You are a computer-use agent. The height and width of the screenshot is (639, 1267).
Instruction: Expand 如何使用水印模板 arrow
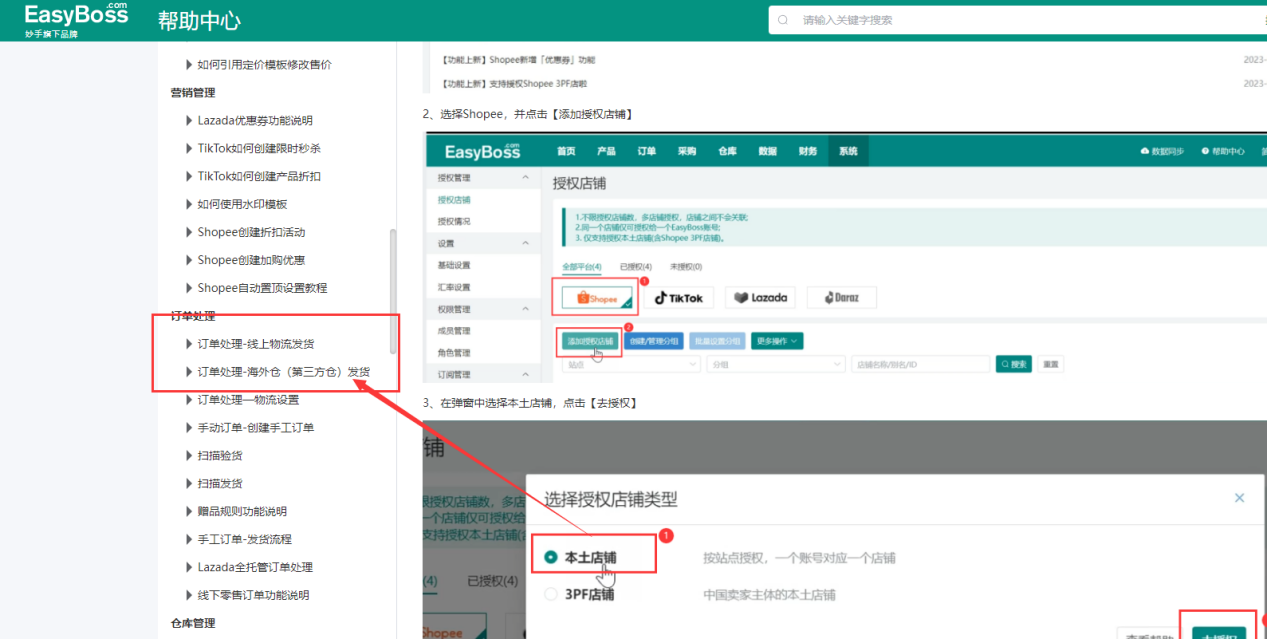[x=189, y=204]
